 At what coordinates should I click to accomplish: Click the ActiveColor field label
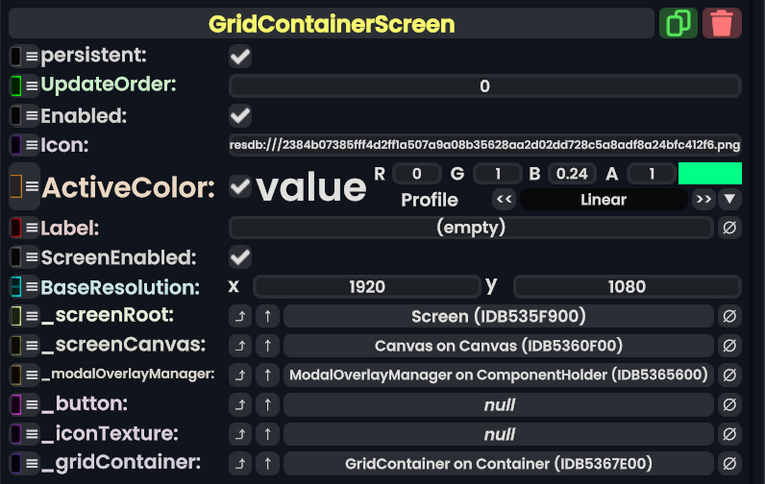128,187
